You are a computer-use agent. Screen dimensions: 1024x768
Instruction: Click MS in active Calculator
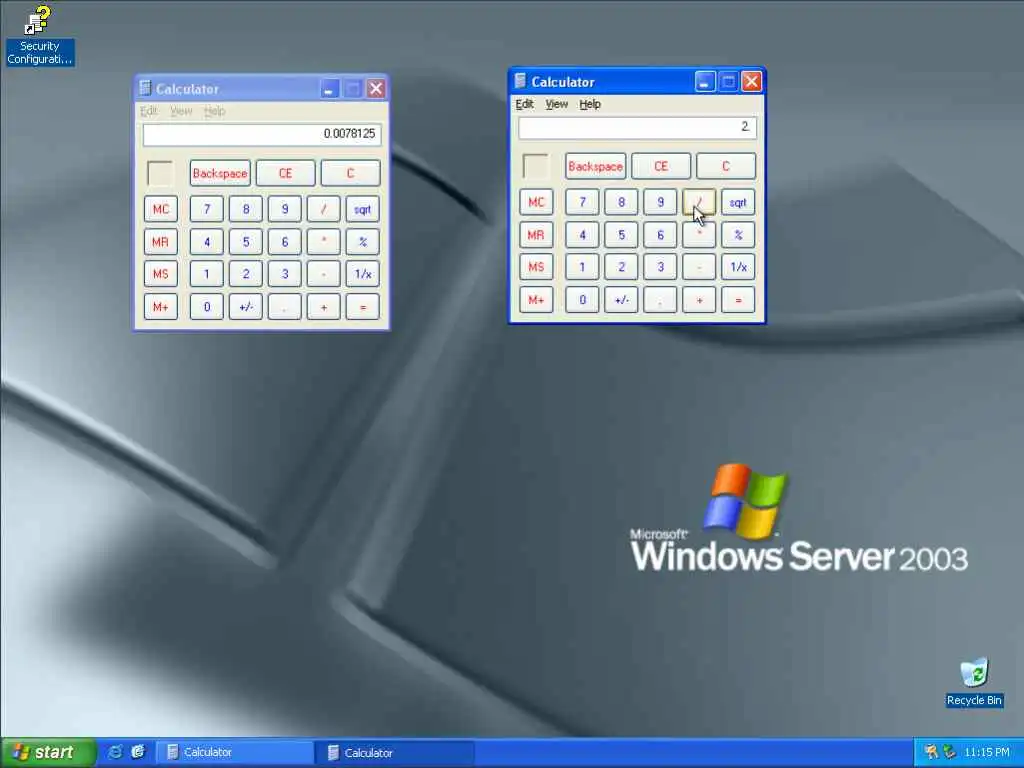pyautogui.click(x=536, y=267)
